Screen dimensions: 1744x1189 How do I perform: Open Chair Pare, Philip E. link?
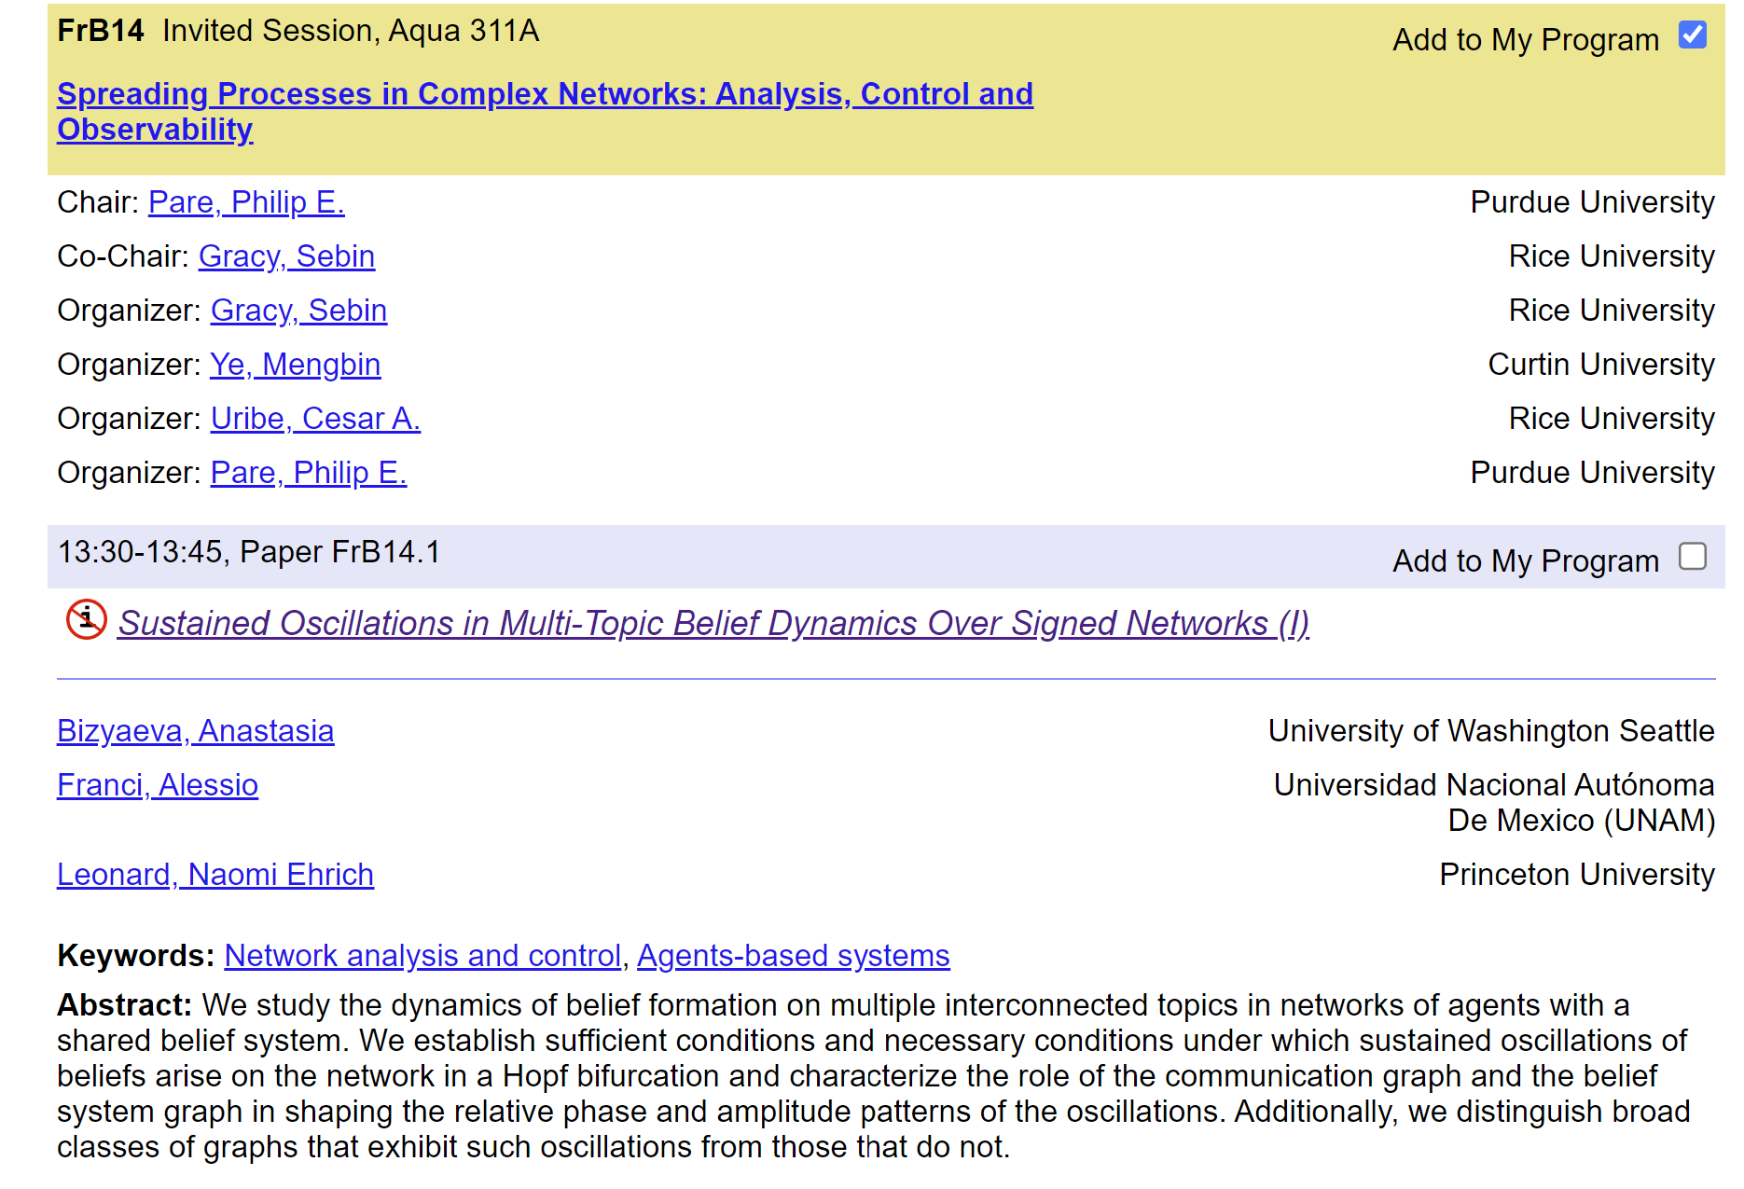click(246, 202)
